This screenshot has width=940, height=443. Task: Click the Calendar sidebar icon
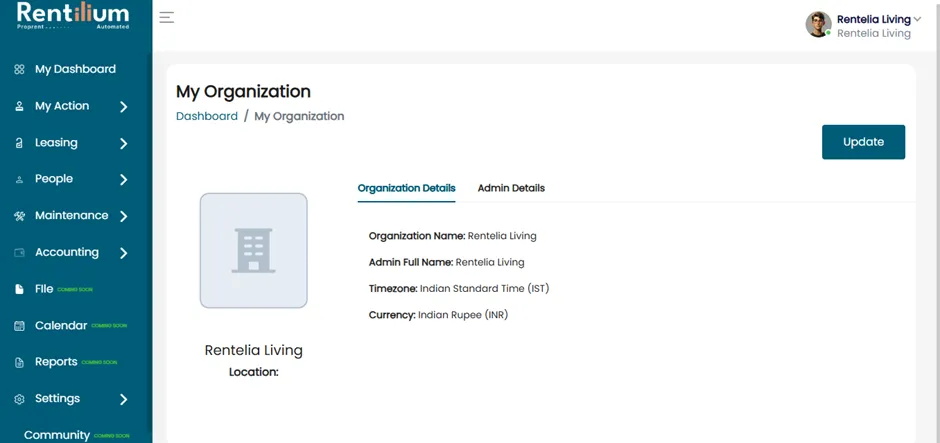[x=19, y=326]
